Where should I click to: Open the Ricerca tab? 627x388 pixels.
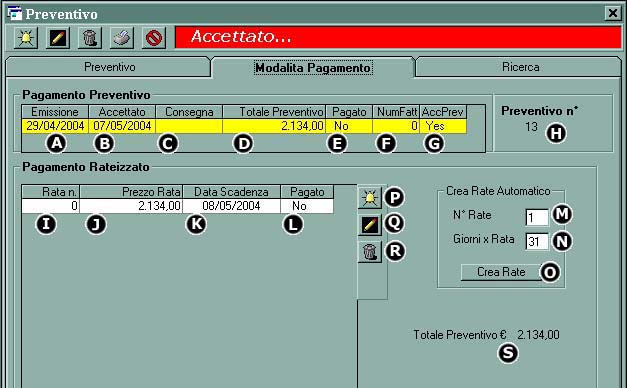520,67
